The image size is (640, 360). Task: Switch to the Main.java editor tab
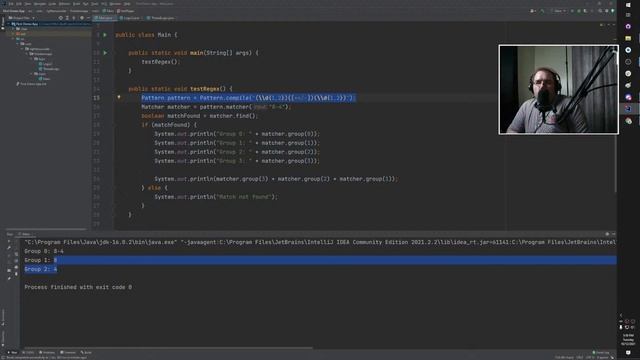104,18
